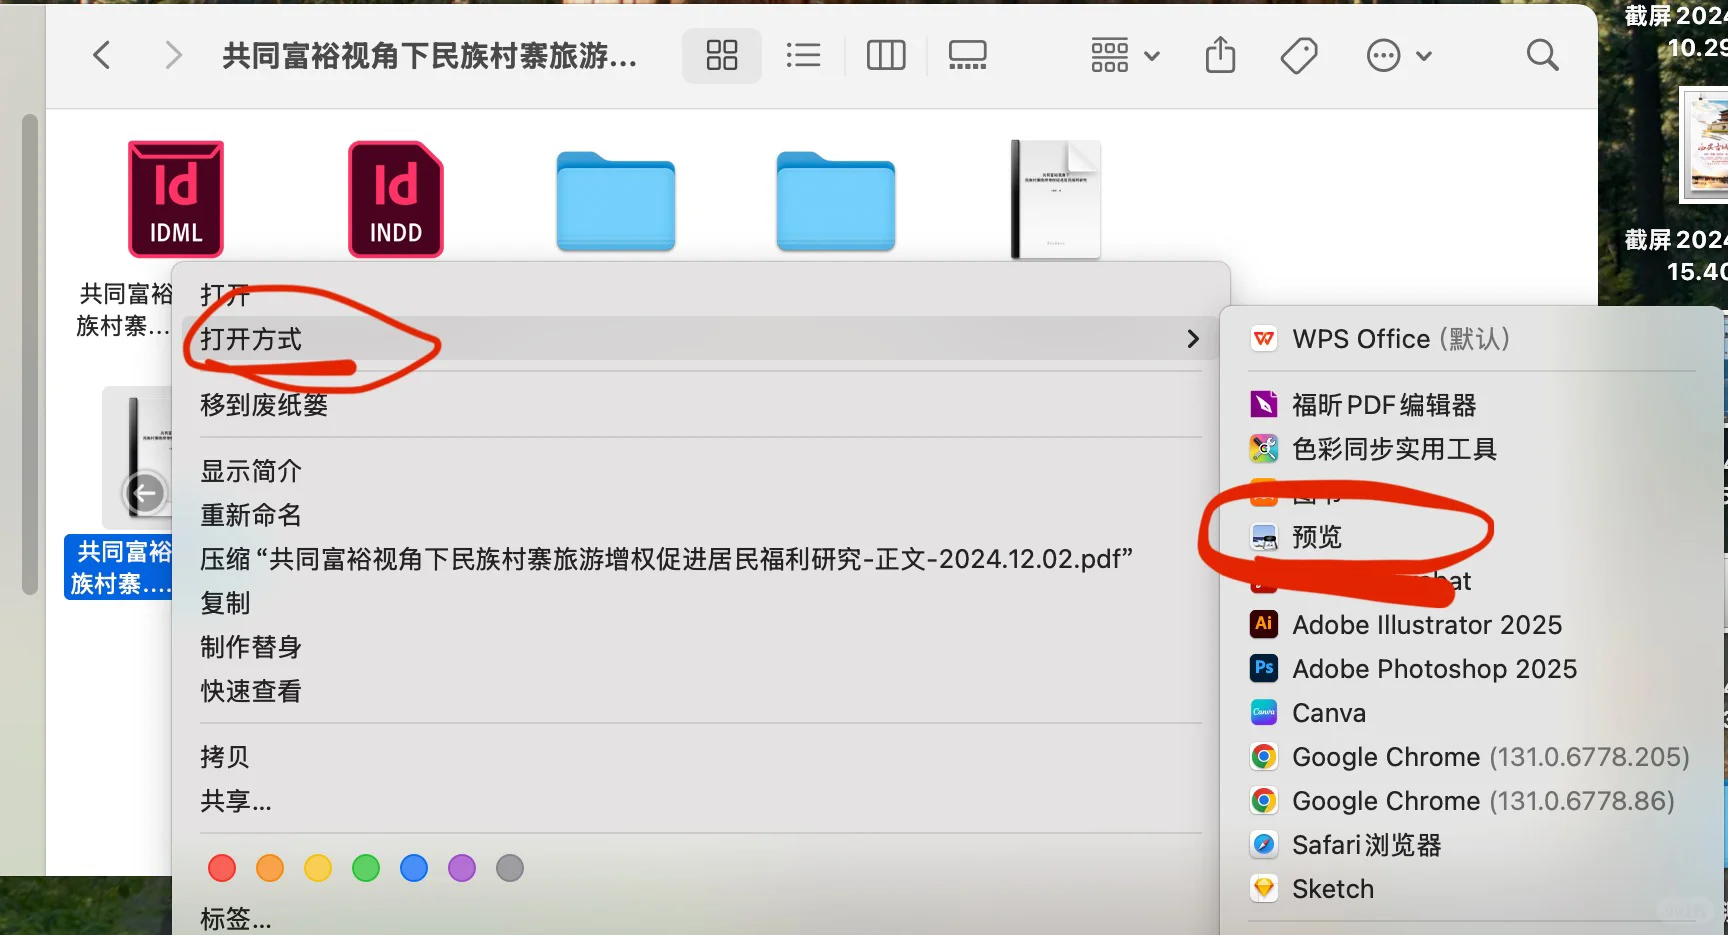Screen dimensions: 1728x935
Task: Open the file with Adobe Illustrator 2025
Action: 1427,624
